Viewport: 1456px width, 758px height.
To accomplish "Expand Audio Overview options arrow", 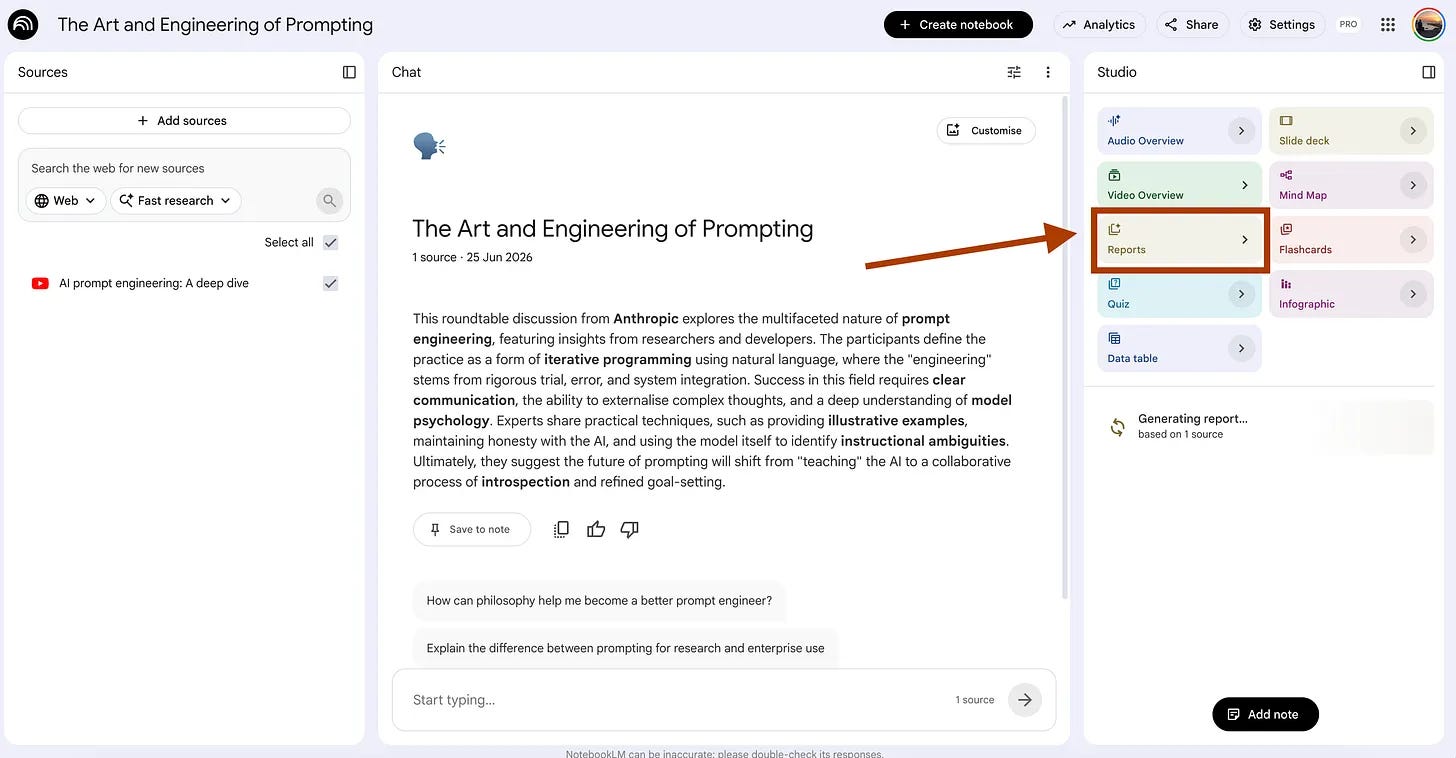I will pos(1241,131).
